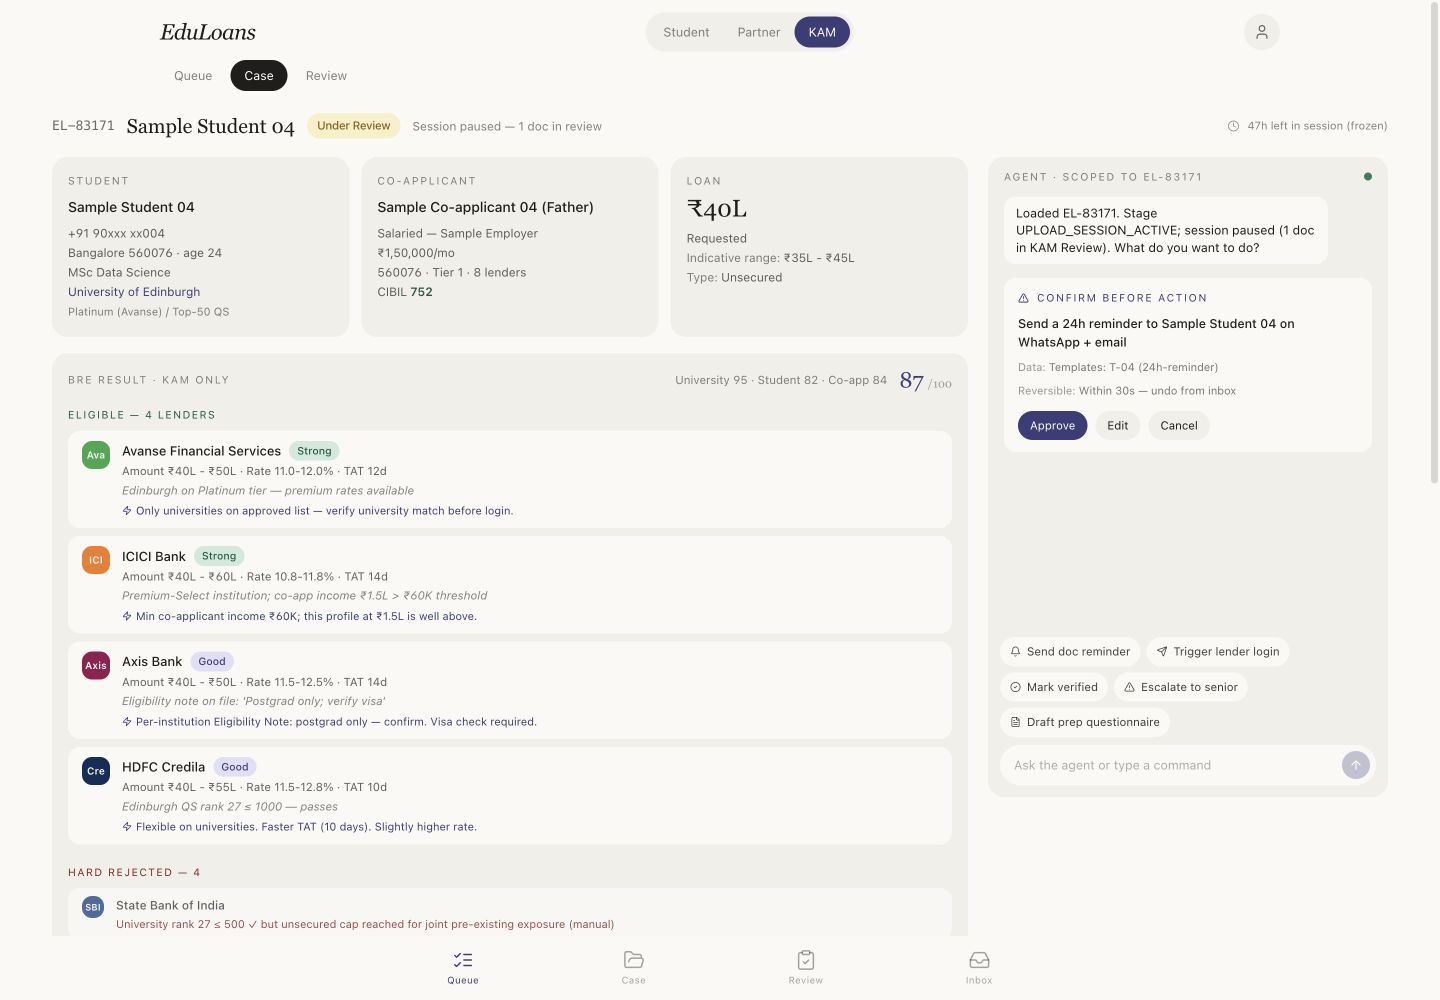Click the Axis Bank logo badge
Screen dimensions: 1440x1000
pyautogui.click(x=96, y=665)
